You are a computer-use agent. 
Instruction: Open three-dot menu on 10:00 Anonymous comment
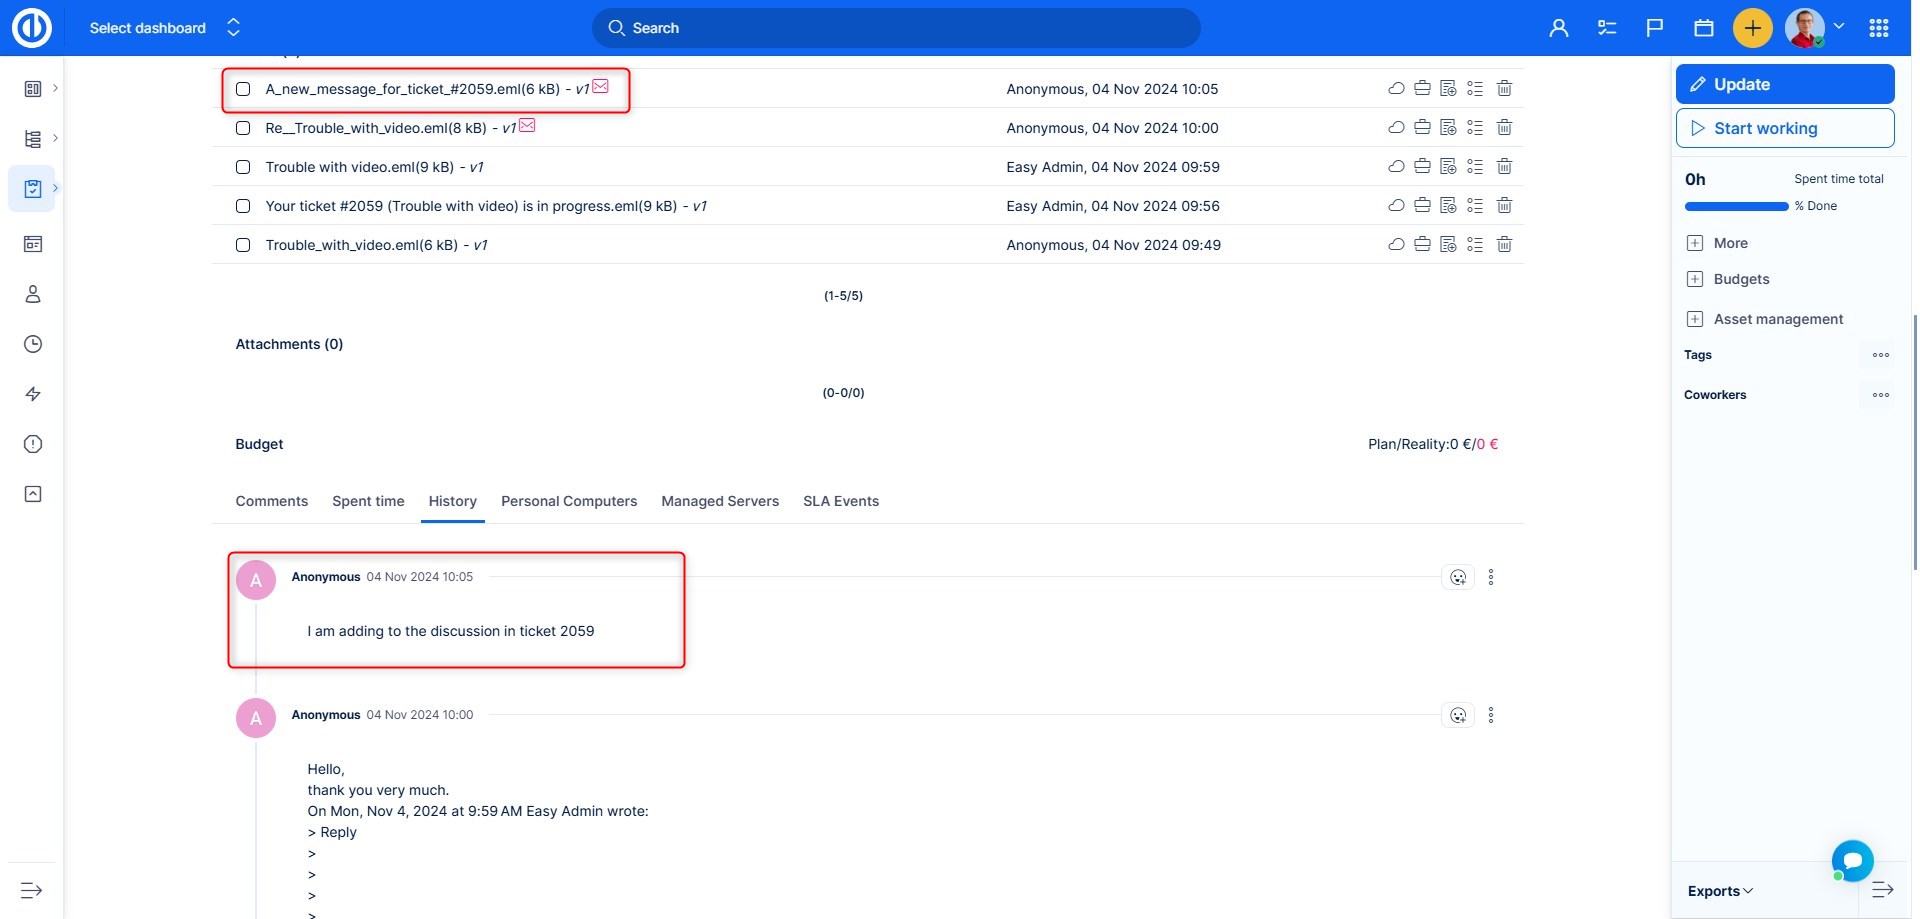1491,715
